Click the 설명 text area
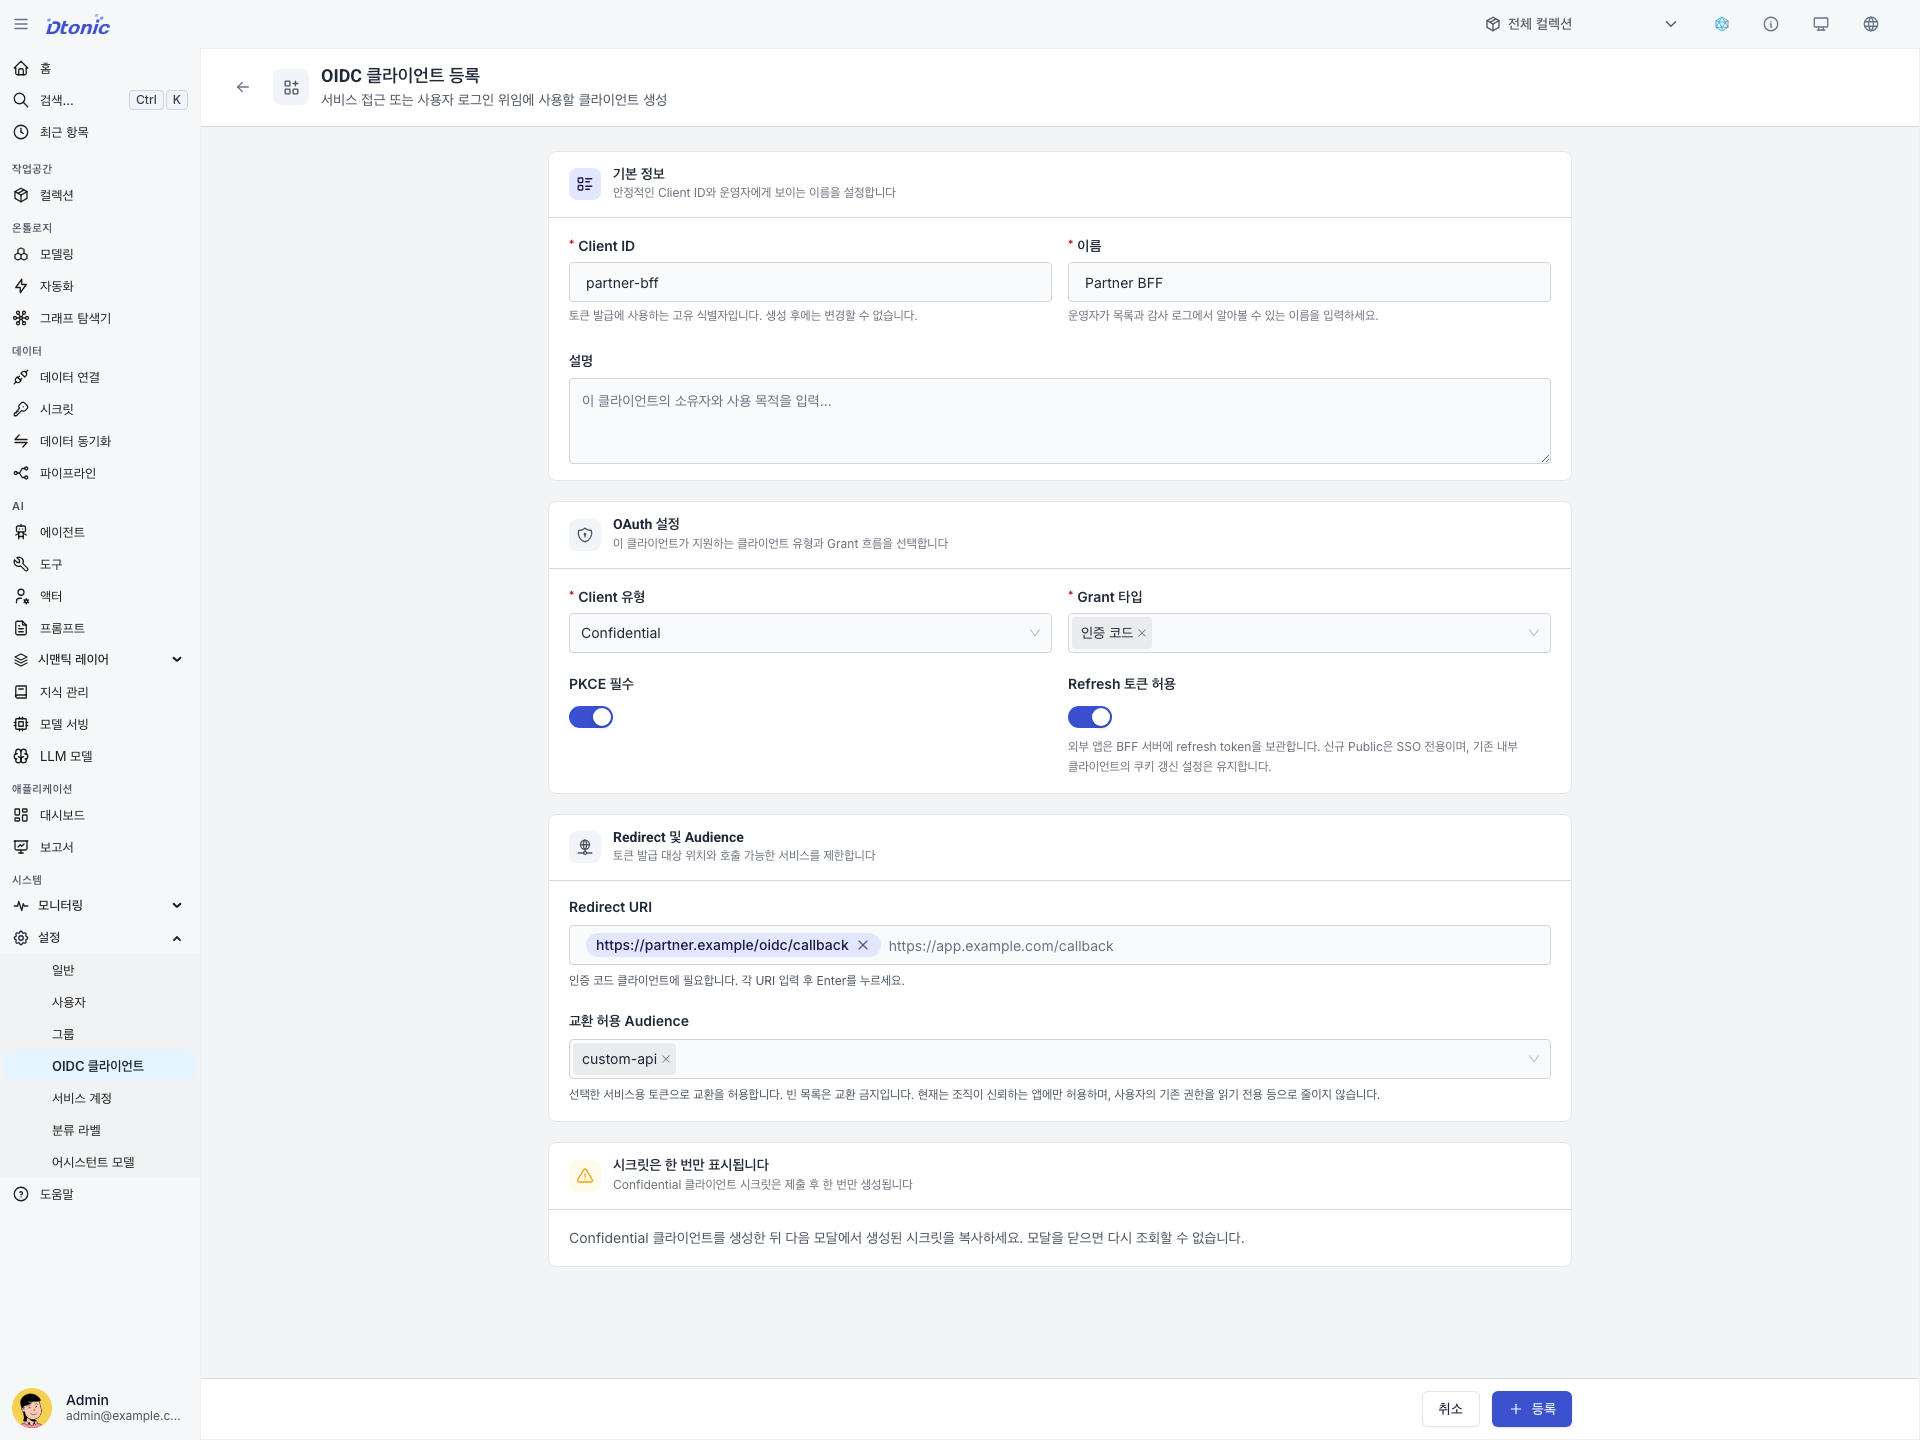1920x1440 pixels. (1059, 421)
